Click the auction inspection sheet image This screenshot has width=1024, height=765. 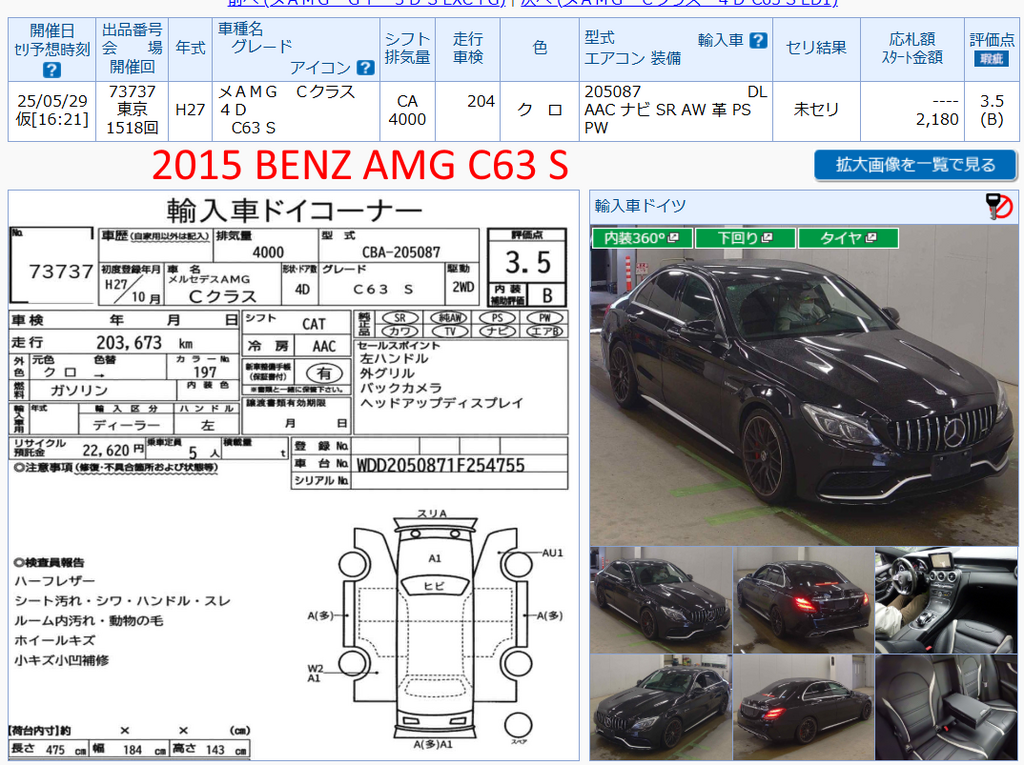coord(293,476)
